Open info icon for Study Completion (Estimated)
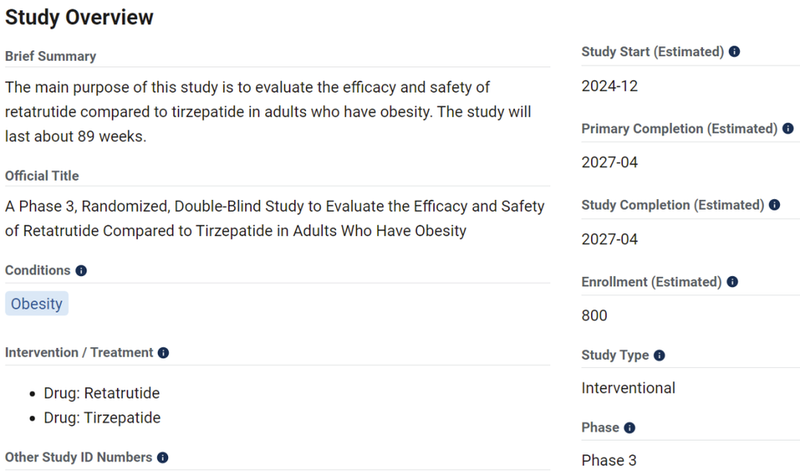Screen dimensions: 800x476 tap(773, 205)
